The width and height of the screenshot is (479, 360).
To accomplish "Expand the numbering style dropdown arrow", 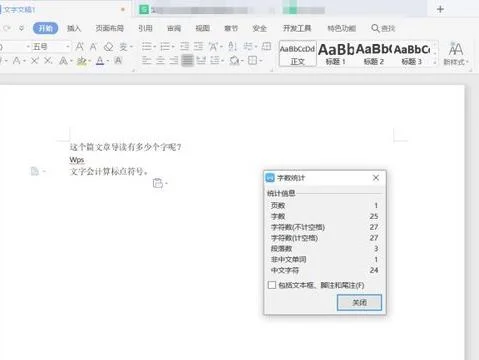I will pyautogui.click(x=173, y=47).
